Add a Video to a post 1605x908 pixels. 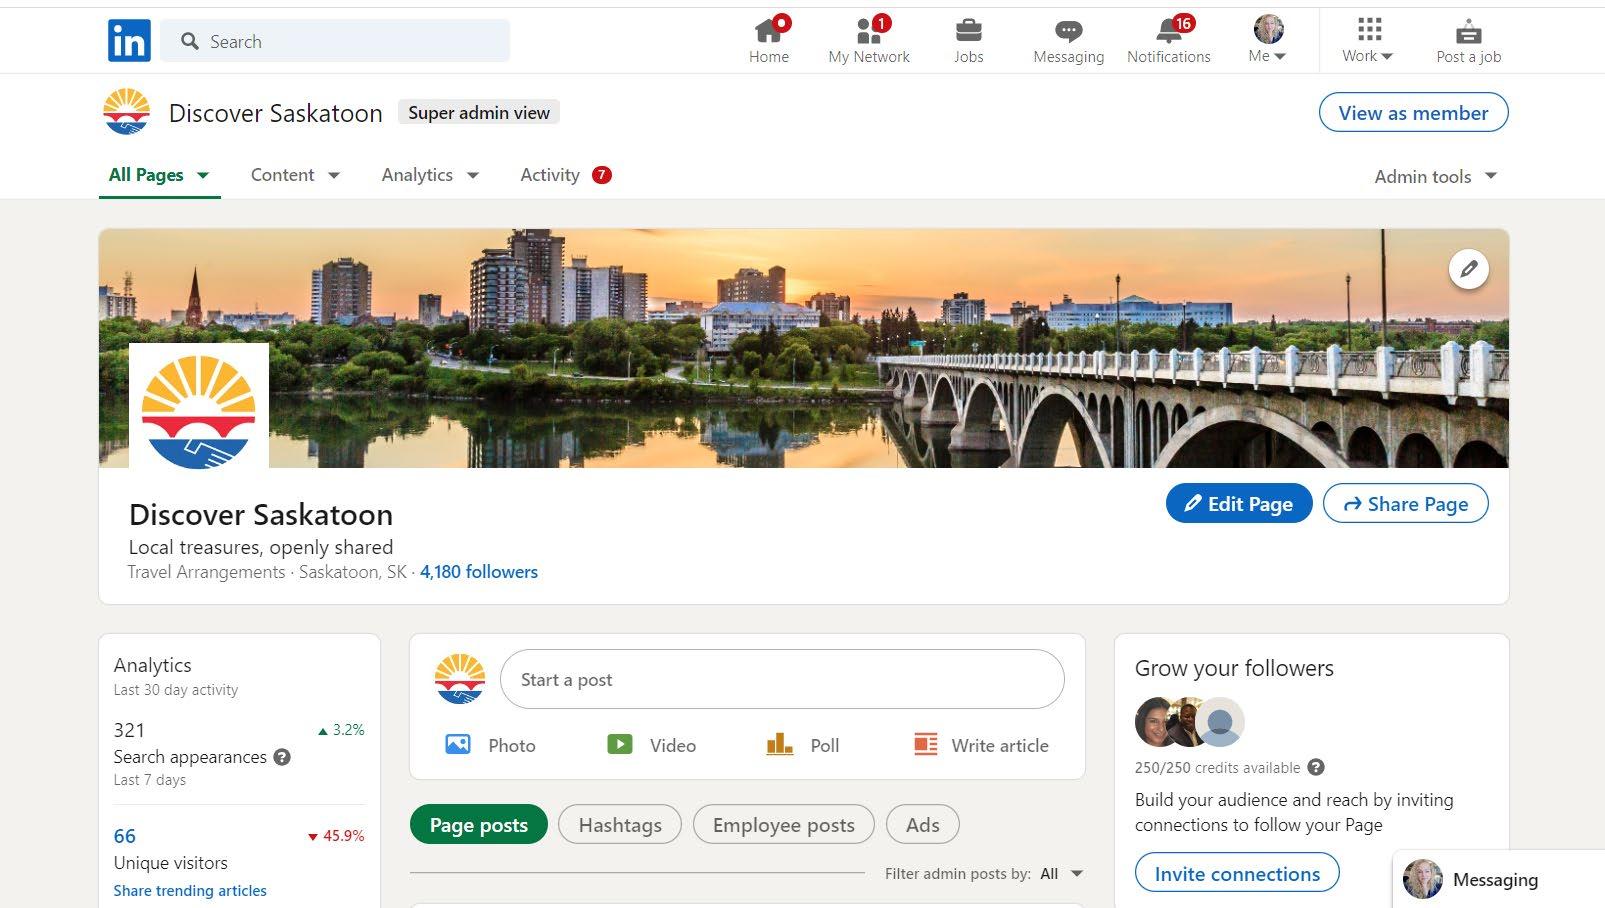click(x=651, y=745)
